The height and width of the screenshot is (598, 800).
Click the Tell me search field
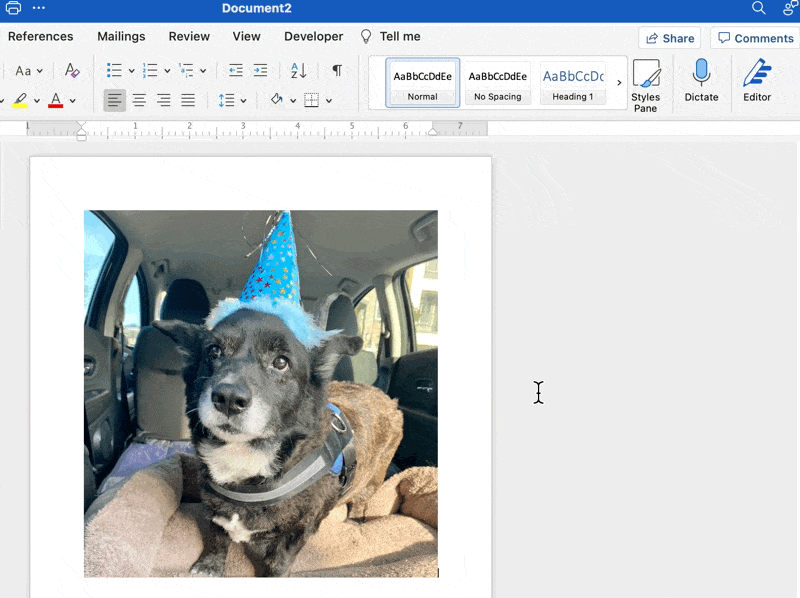[391, 37]
